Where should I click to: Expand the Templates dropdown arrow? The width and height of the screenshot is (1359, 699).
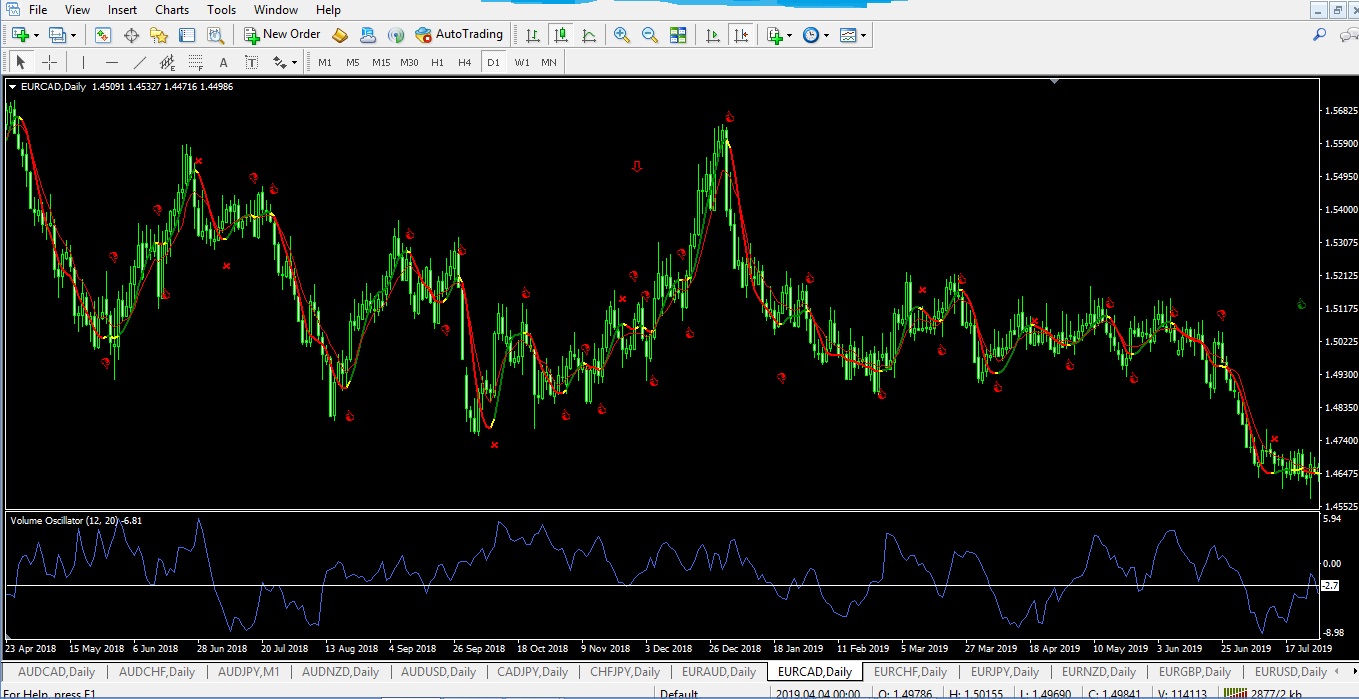point(863,35)
